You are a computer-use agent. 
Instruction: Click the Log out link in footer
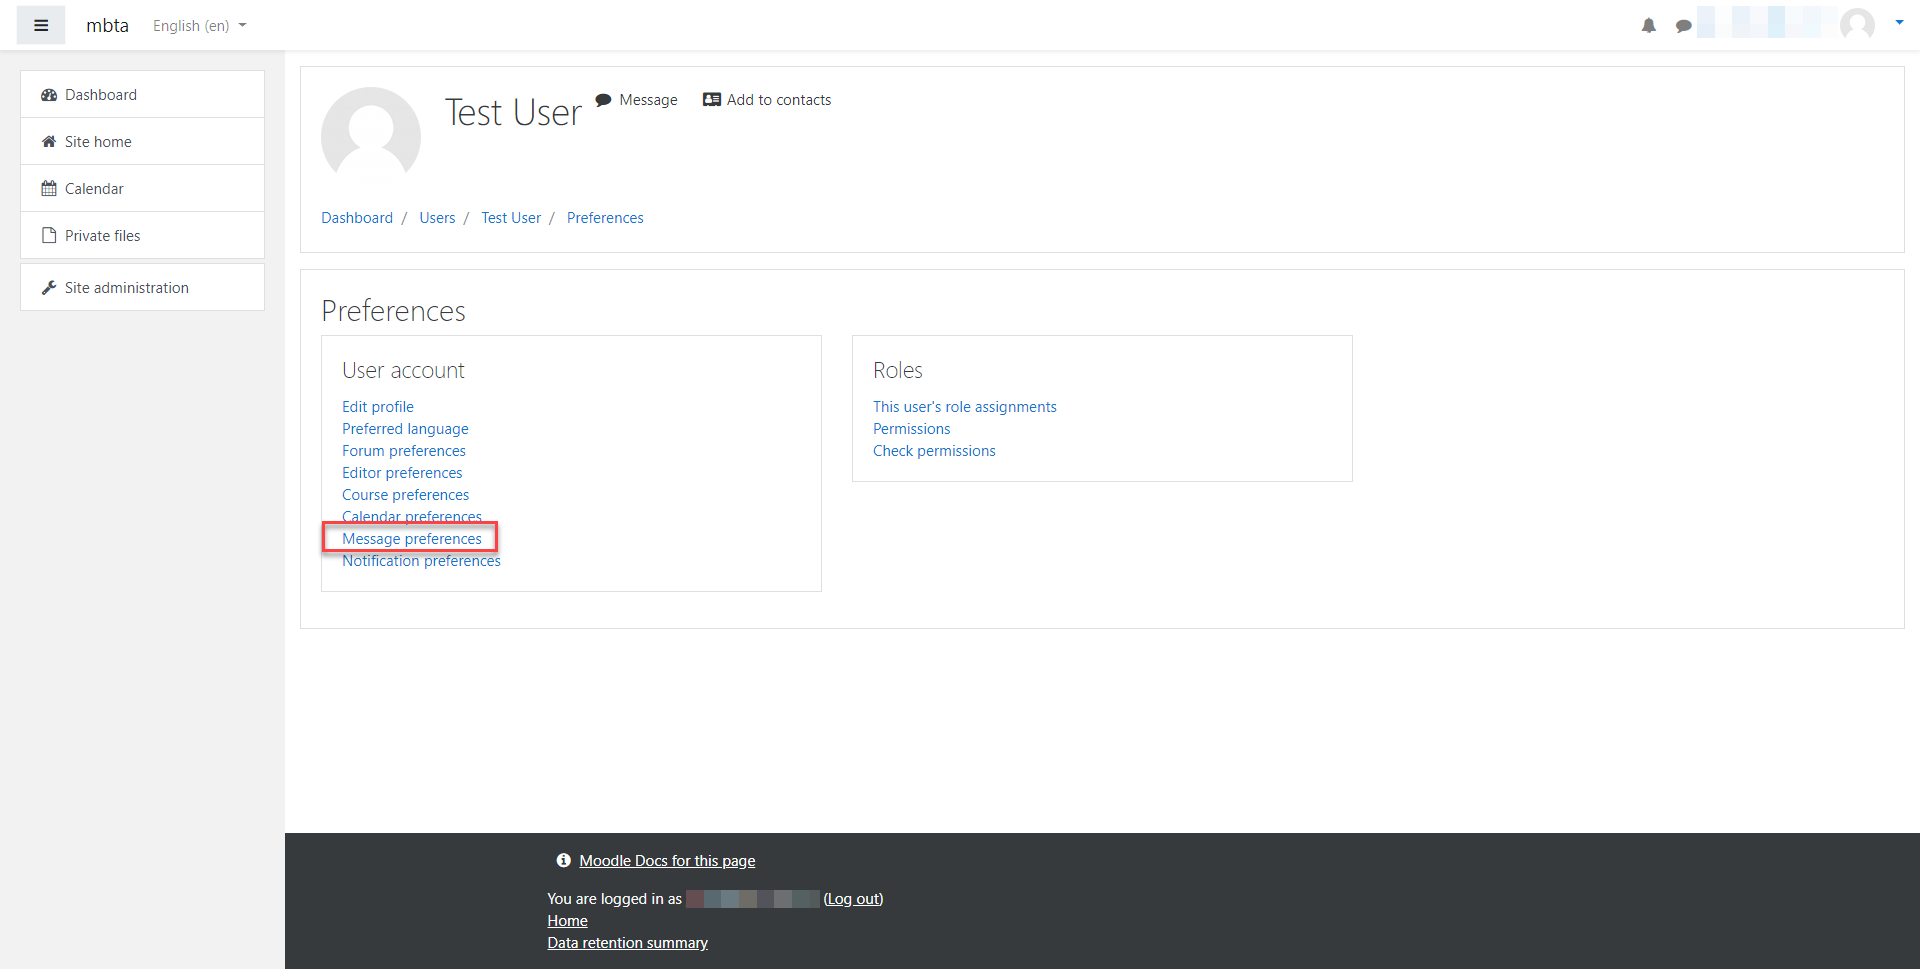pyautogui.click(x=853, y=899)
